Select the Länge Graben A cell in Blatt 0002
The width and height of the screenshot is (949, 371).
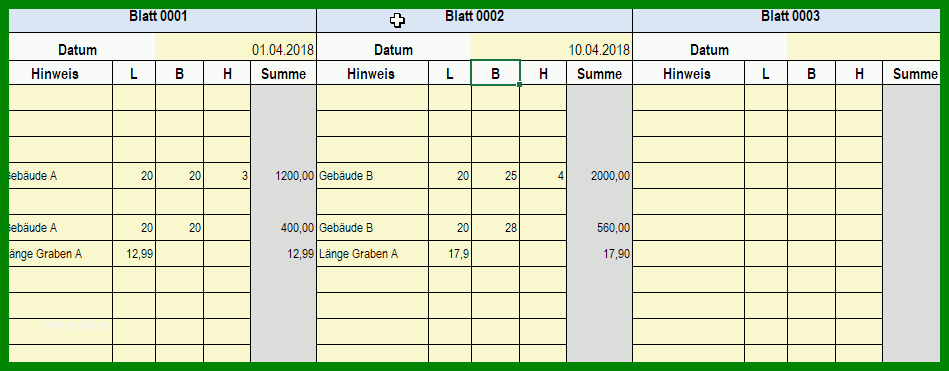373,254
